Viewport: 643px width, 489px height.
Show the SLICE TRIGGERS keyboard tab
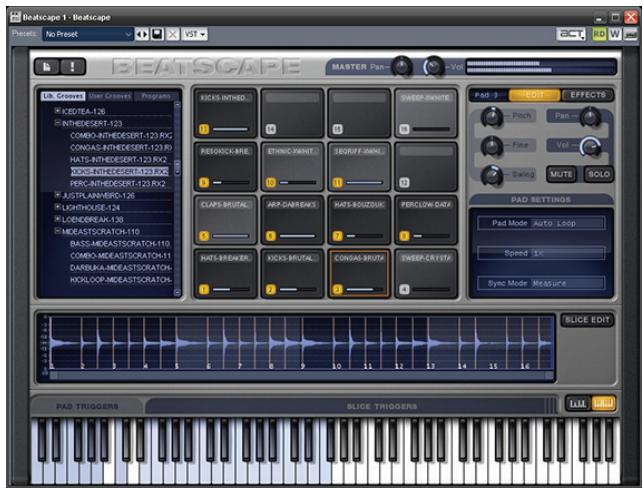tap(382, 406)
